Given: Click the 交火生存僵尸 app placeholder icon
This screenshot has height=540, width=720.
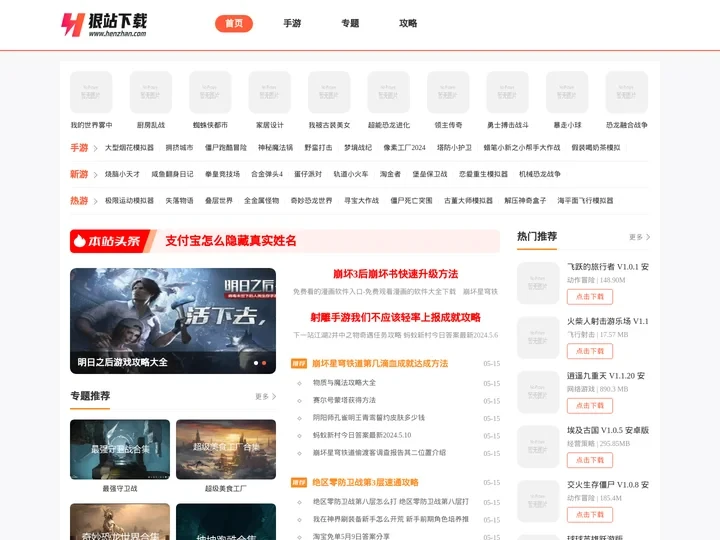Looking at the screenshot, I should point(538,501).
